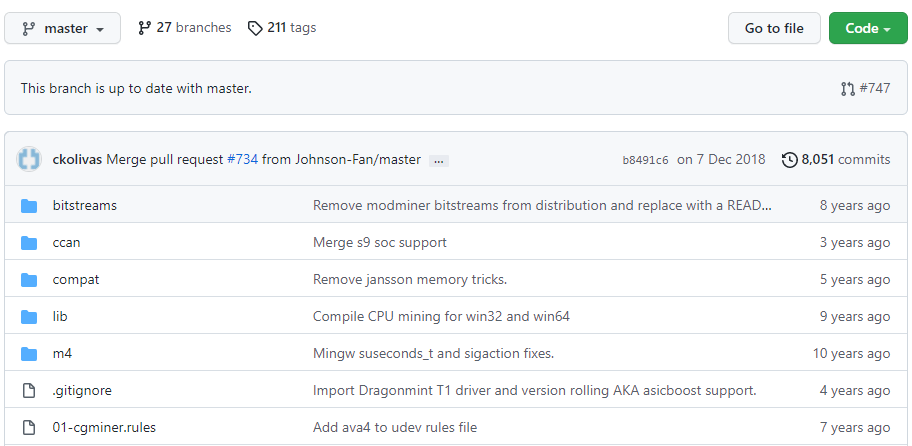This screenshot has height=446, width=912.
Task: Expand the commit message ellipsis
Action: 440,160
